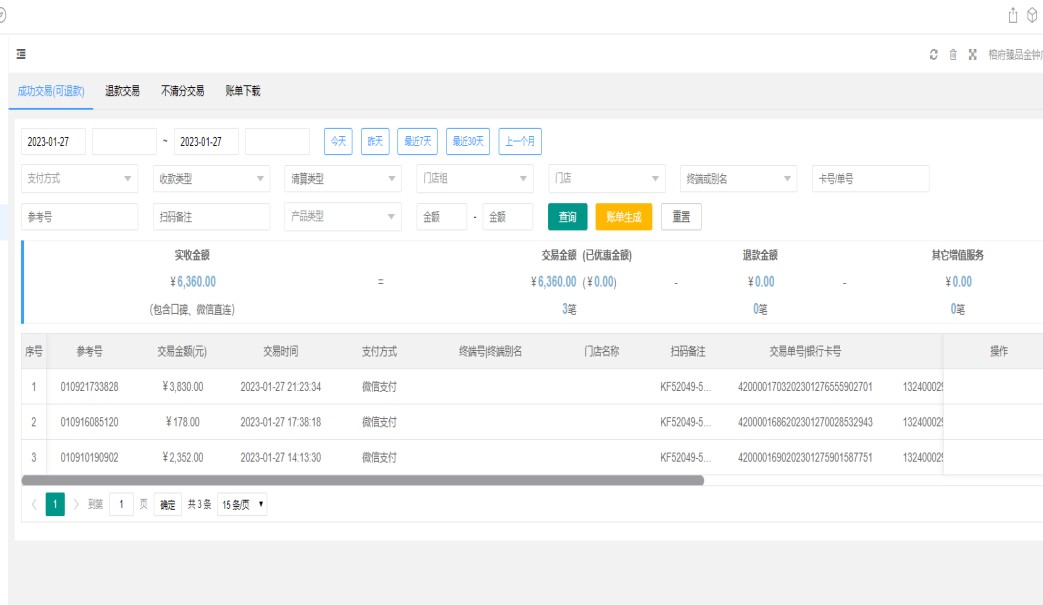
Task: Toggle fullscreen with the expand icon
Action: click(x=972, y=55)
